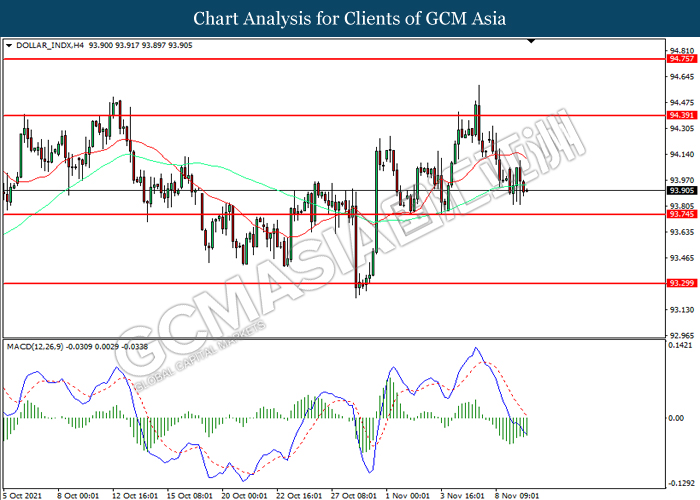
Task: Select the 94.757 red price label
Action: coord(681,59)
